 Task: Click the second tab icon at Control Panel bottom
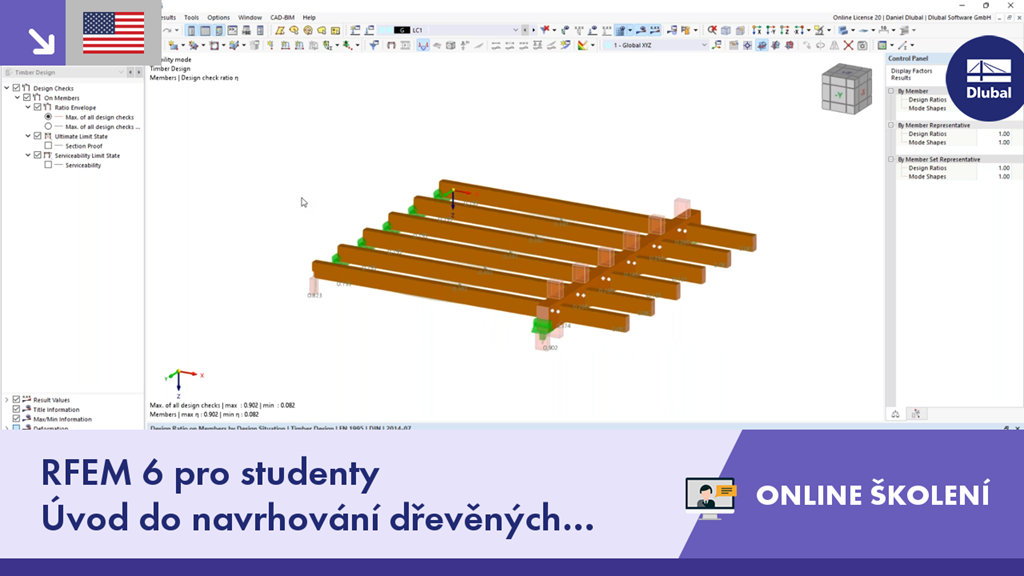[916, 414]
